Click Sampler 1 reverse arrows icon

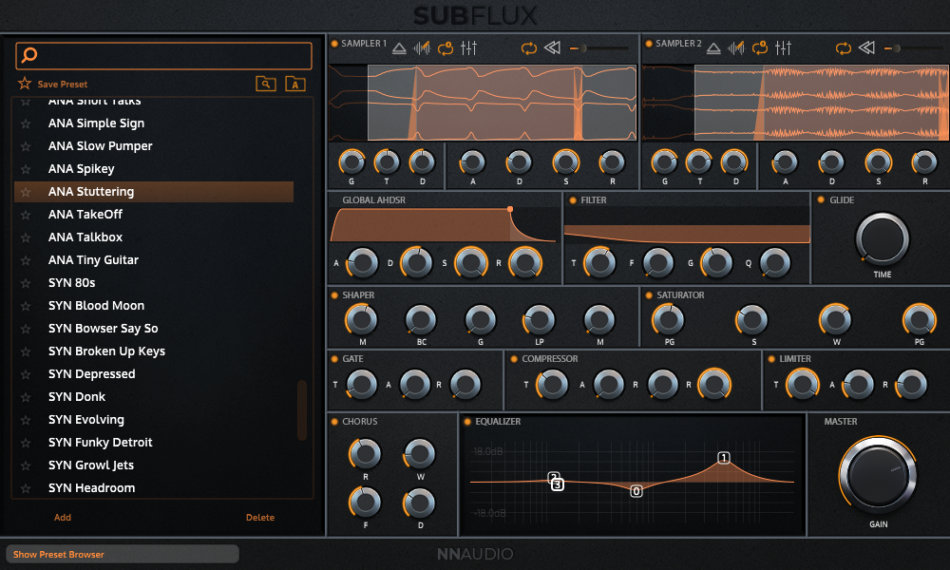(552, 47)
